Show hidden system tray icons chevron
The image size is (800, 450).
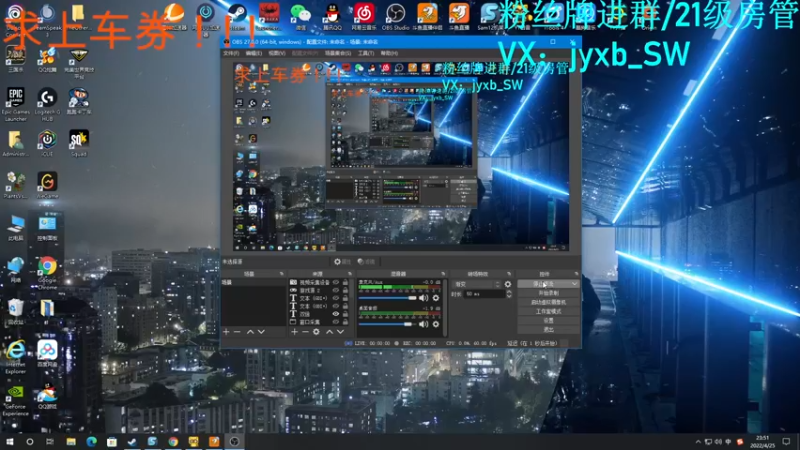698,441
